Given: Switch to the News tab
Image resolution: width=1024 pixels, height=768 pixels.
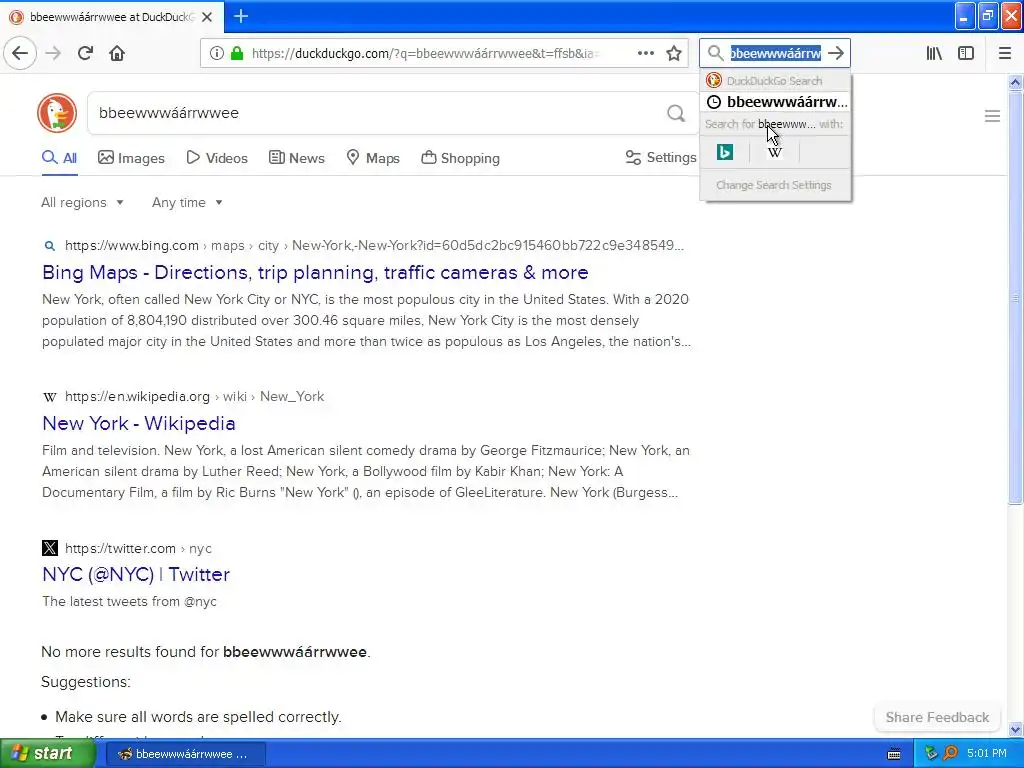Looking at the screenshot, I should (x=296, y=158).
